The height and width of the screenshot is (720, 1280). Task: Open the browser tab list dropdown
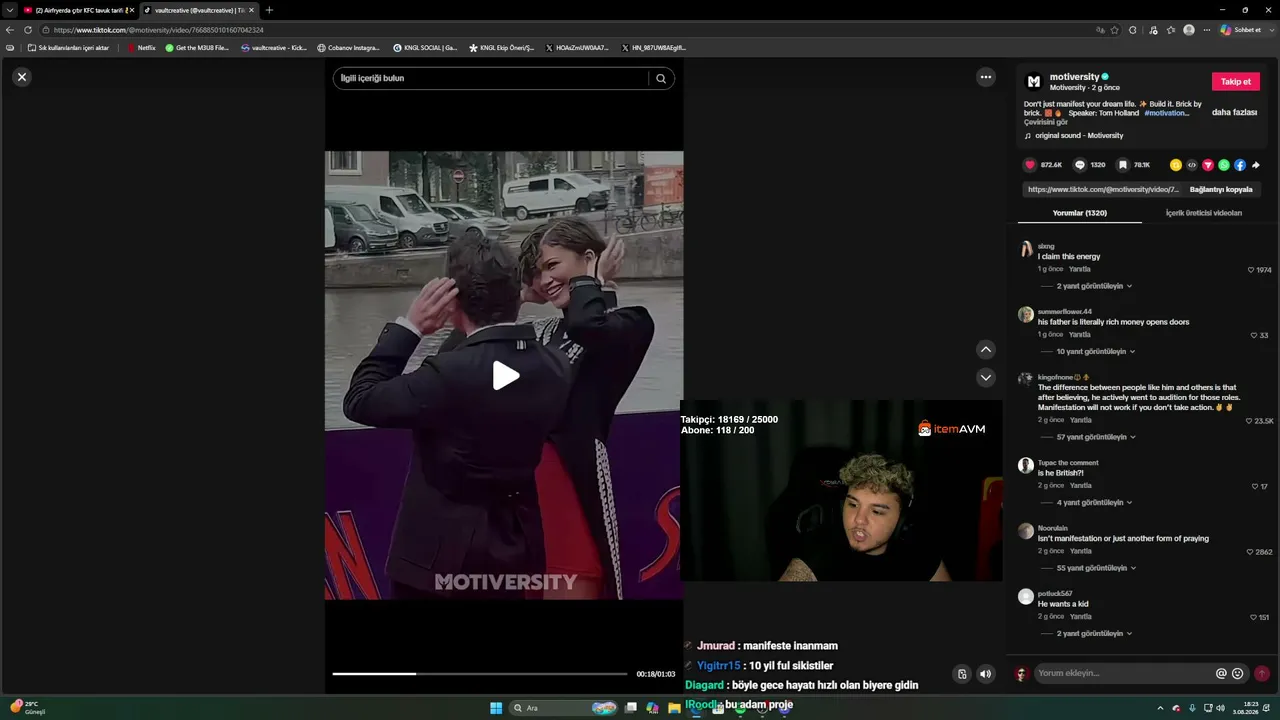[x=8, y=10]
